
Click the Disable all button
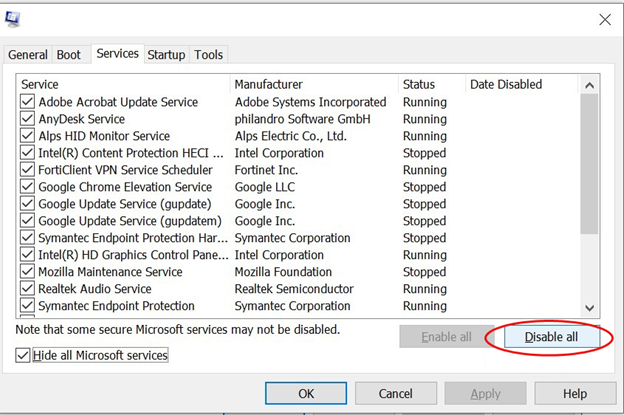click(552, 337)
